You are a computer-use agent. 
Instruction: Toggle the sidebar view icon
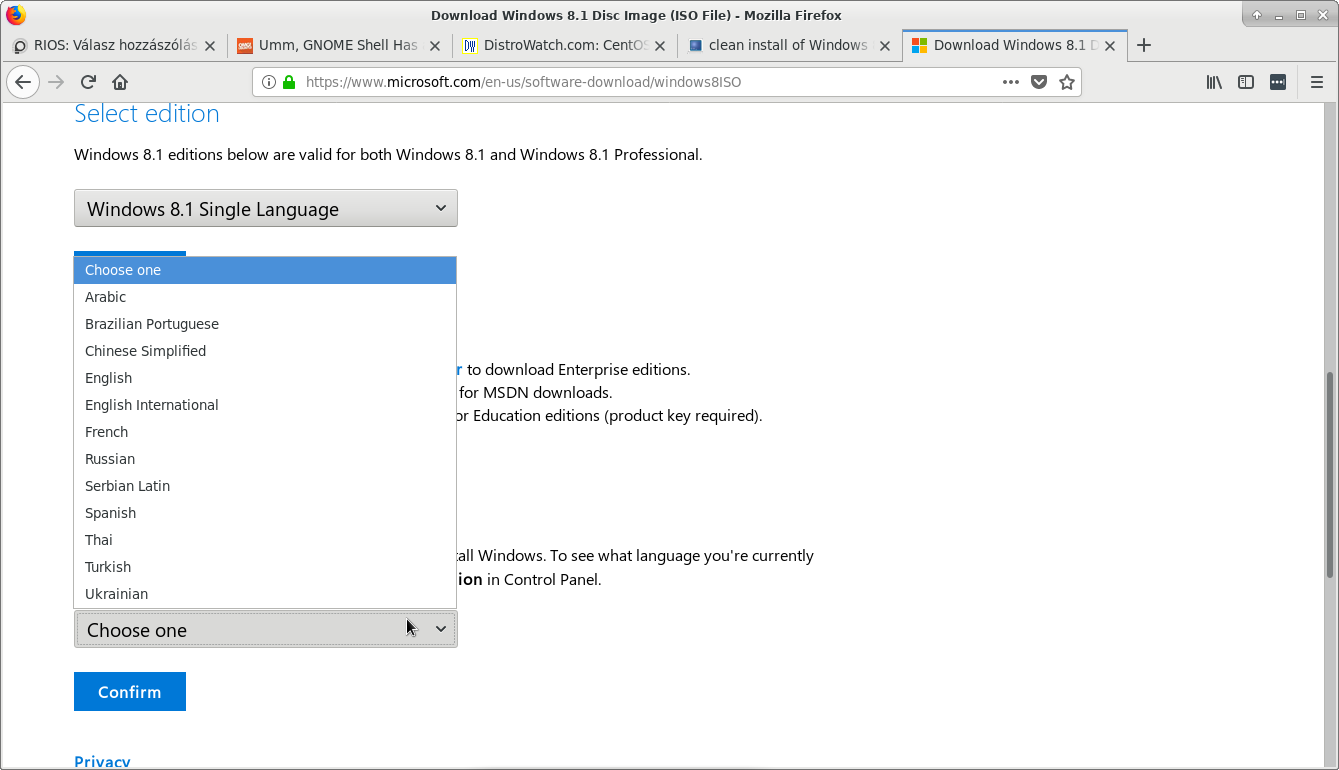(x=1246, y=82)
